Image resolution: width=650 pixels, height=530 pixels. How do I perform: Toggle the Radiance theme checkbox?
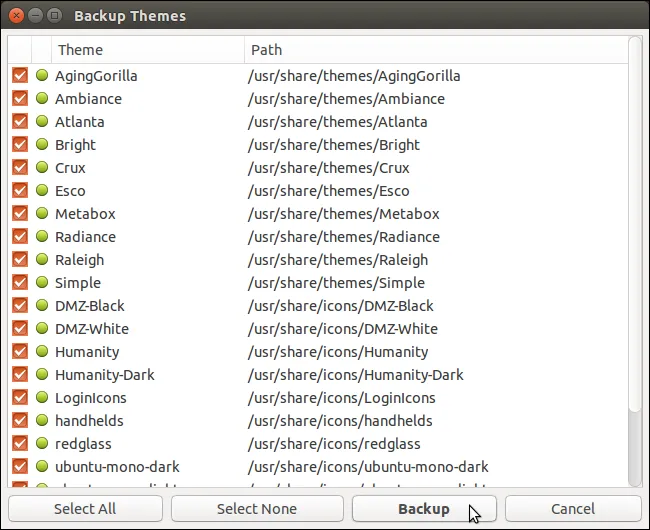click(20, 237)
